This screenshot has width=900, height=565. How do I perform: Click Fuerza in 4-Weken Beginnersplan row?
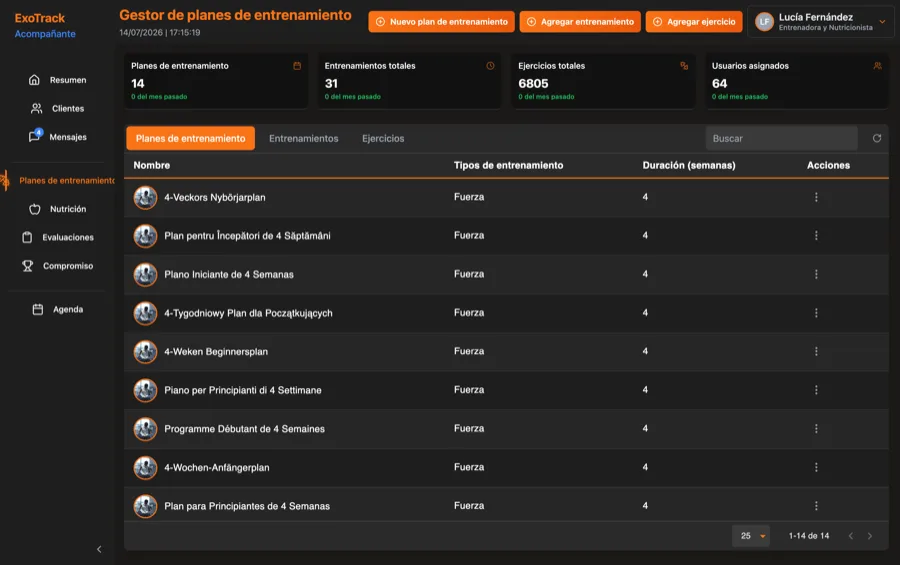click(469, 351)
